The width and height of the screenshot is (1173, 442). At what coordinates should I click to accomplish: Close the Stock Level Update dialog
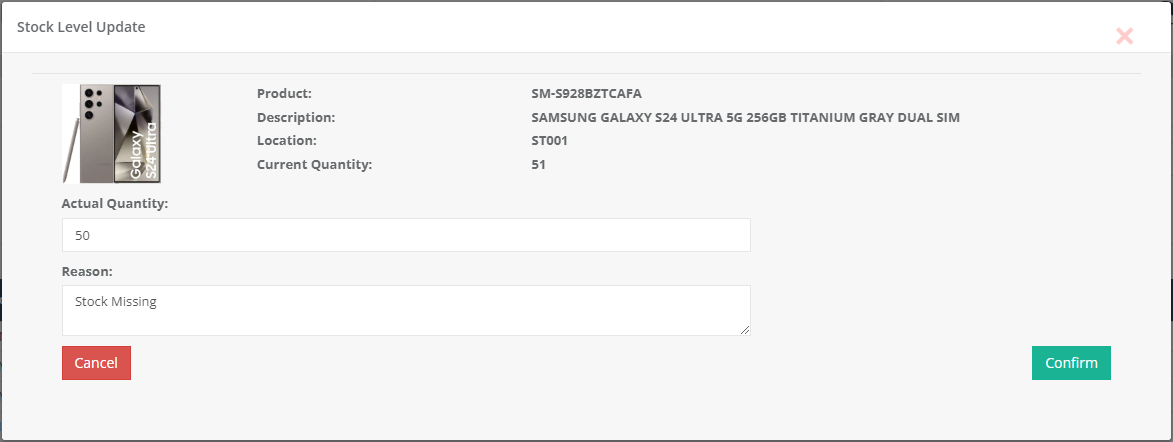click(x=1124, y=36)
